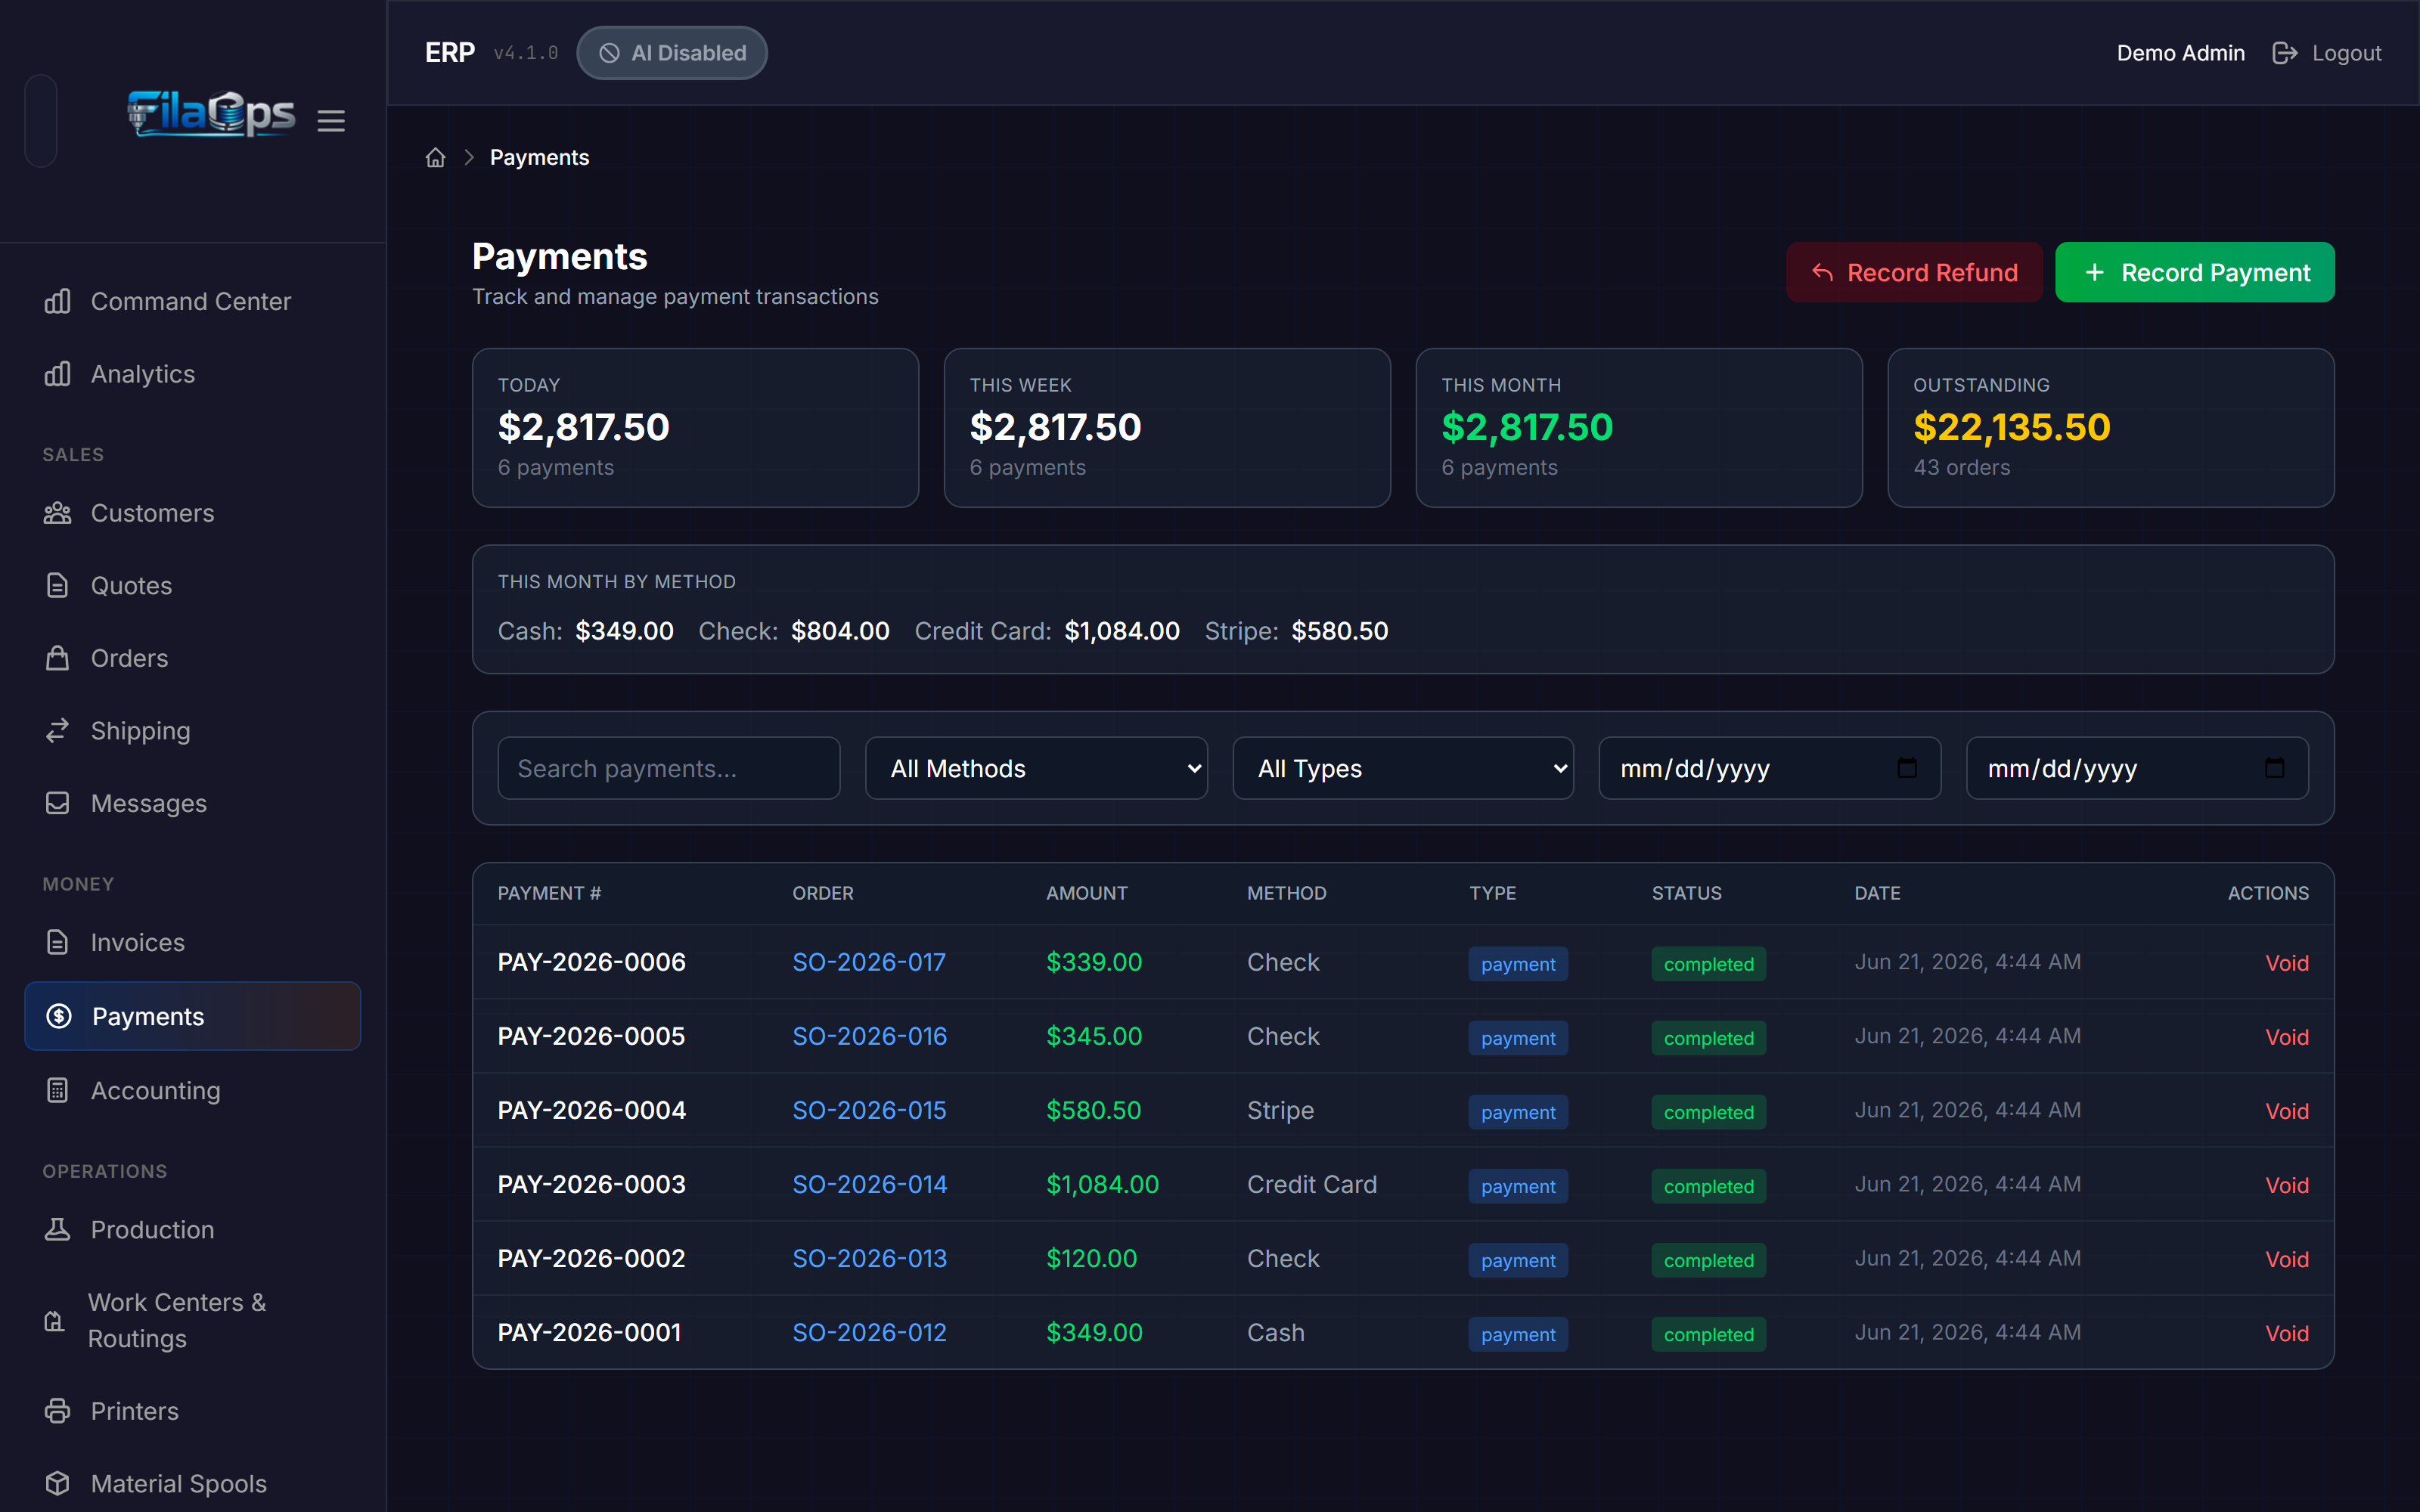The image size is (2420, 1512).
Task: Open Customers in the sidebar
Action: click(192, 513)
